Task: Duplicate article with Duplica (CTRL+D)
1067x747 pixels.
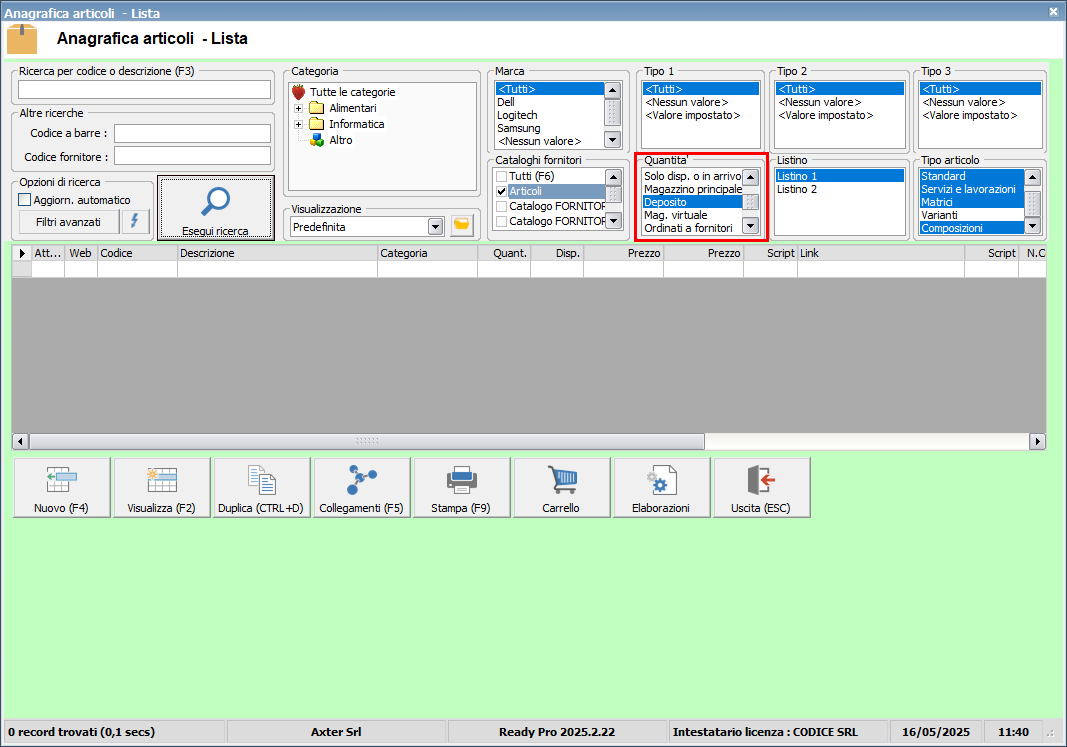Action: tap(261, 487)
